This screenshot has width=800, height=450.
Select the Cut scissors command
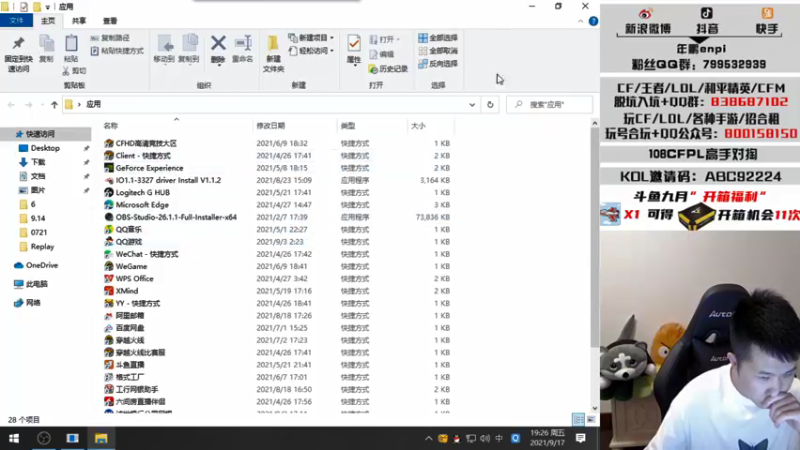74,71
